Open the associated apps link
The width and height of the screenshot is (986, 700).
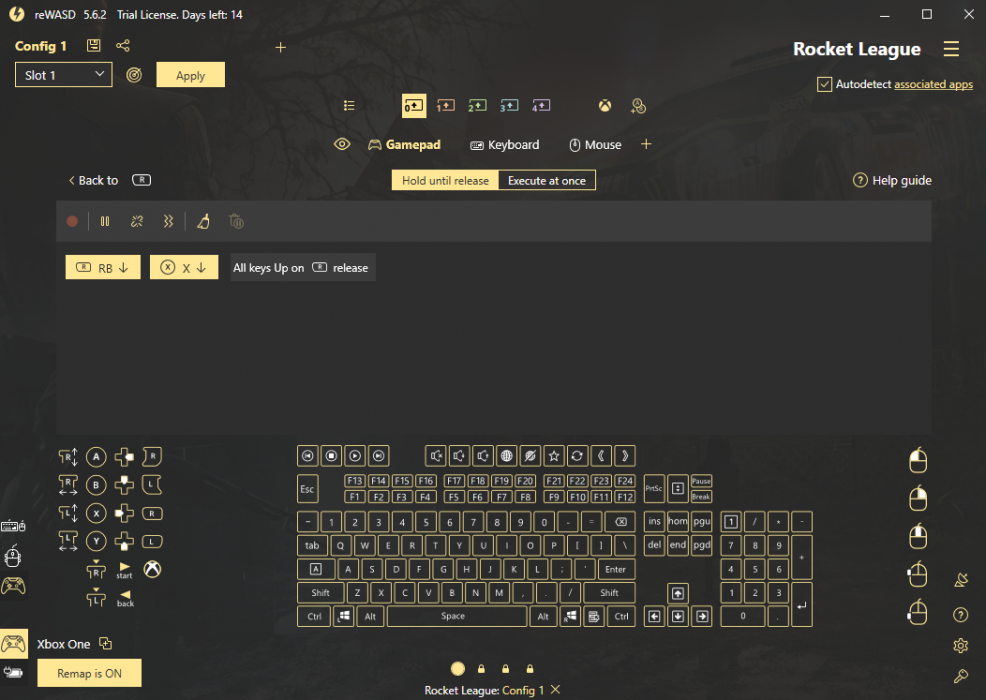tap(933, 84)
